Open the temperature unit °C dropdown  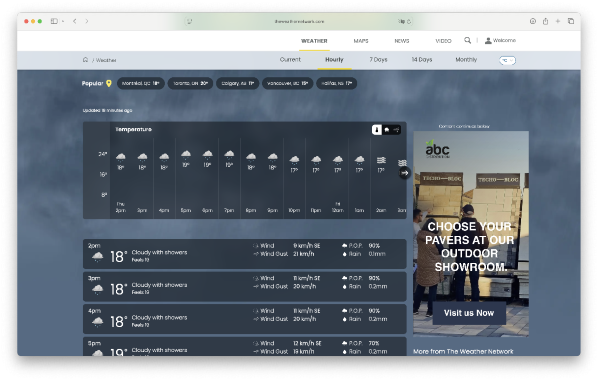(507, 60)
